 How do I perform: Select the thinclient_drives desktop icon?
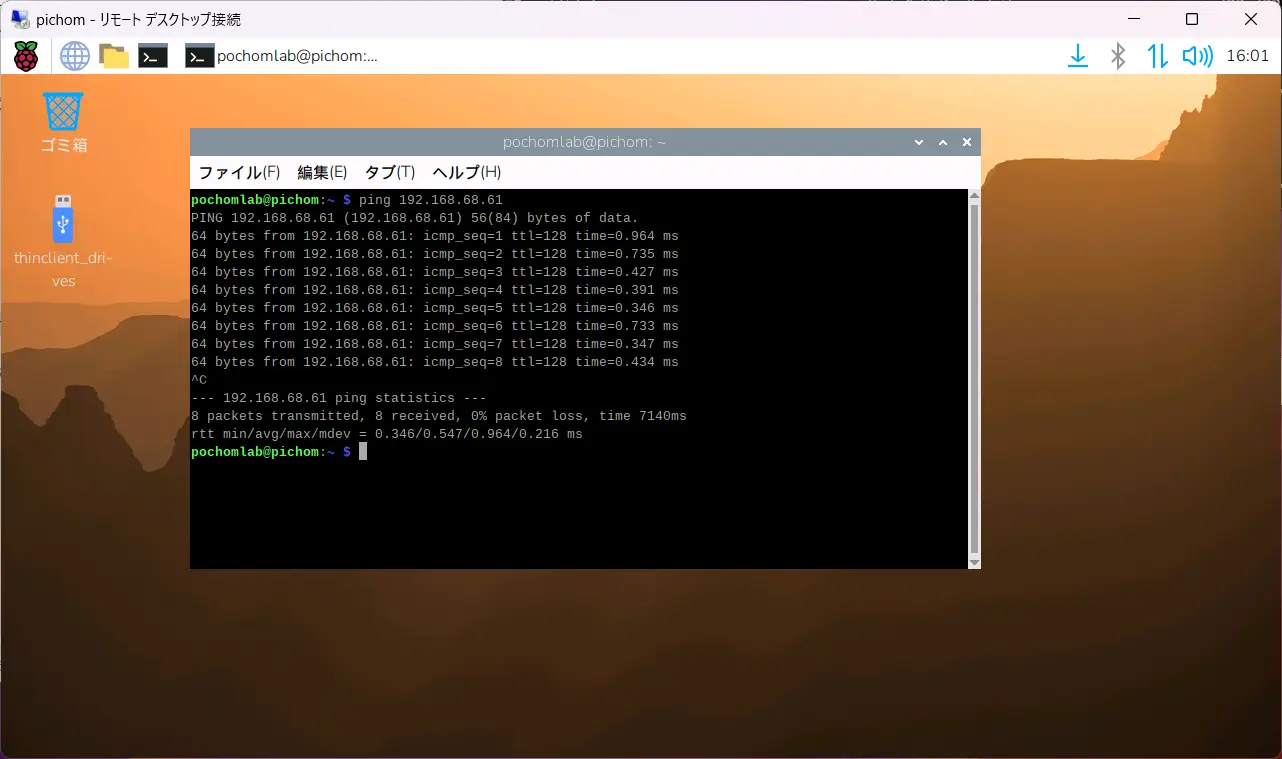coord(63,242)
